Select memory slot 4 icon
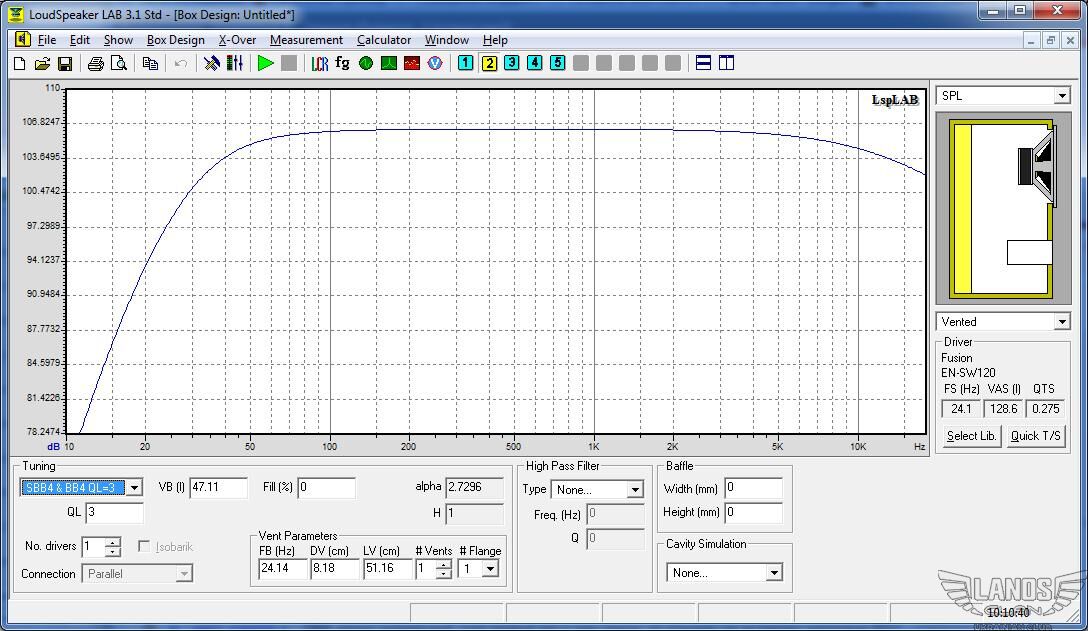The width and height of the screenshot is (1088, 631). pos(534,63)
